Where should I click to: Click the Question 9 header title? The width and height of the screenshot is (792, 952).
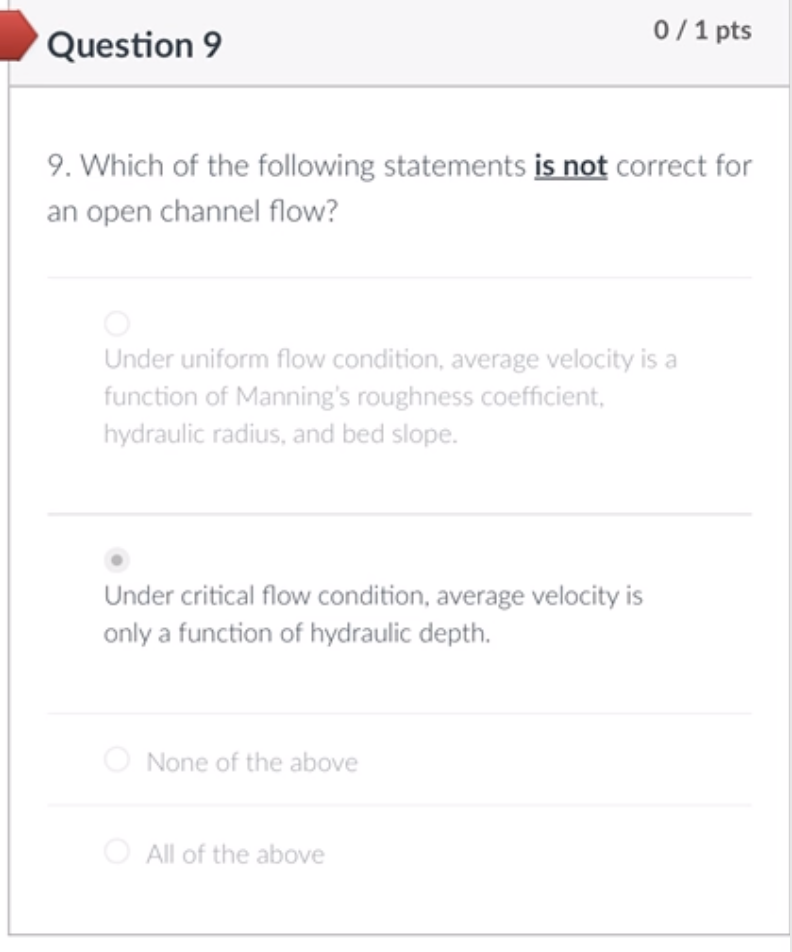(135, 45)
